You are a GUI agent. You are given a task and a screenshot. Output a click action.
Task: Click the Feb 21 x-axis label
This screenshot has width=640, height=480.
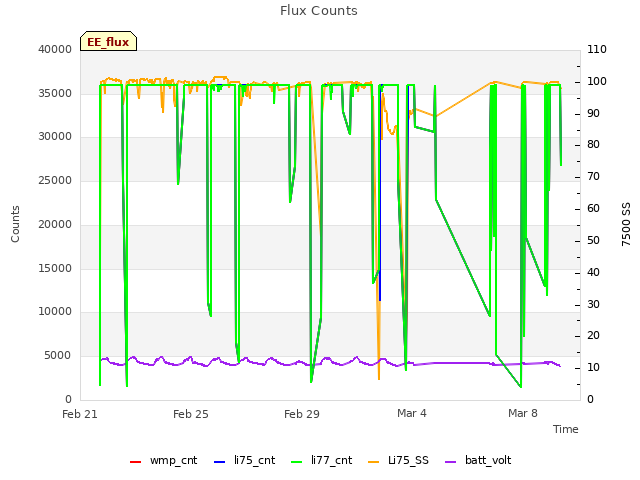(x=80, y=414)
